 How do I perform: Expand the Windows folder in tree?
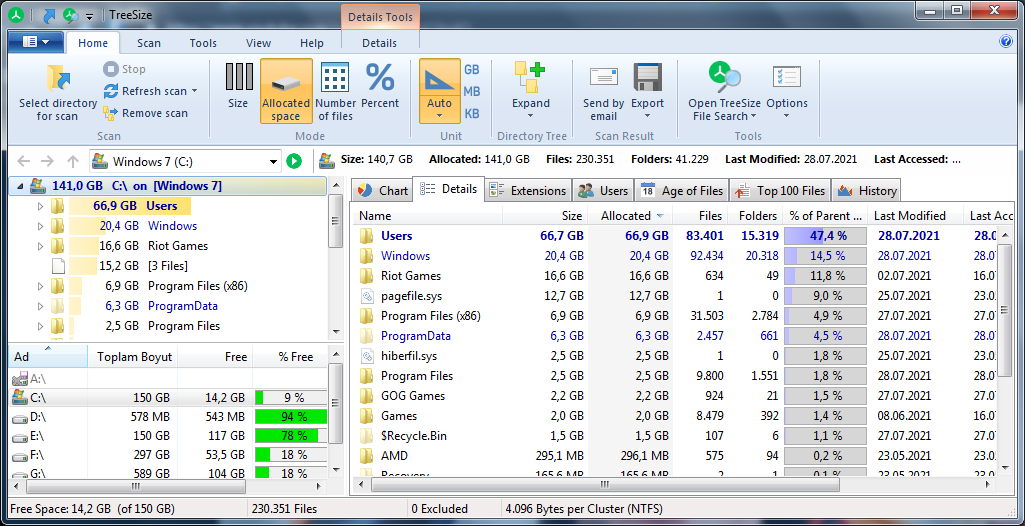(x=40, y=227)
